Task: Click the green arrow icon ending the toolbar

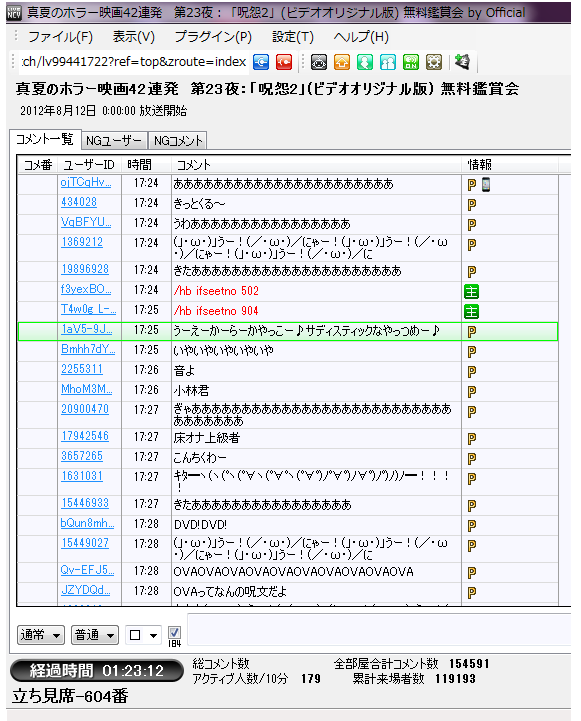Action: point(462,62)
